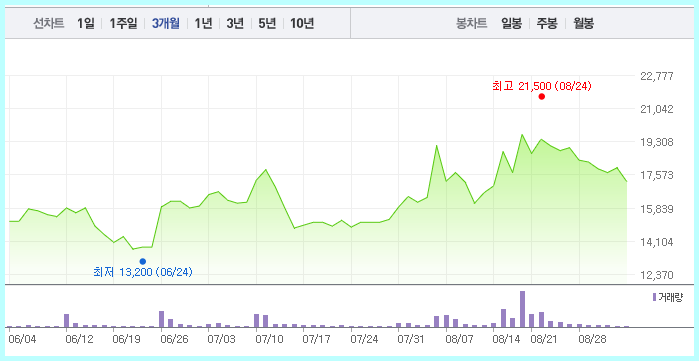This screenshot has height=361, width=699.
Task: Click the 06/19 date axis label
Action: (127, 340)
